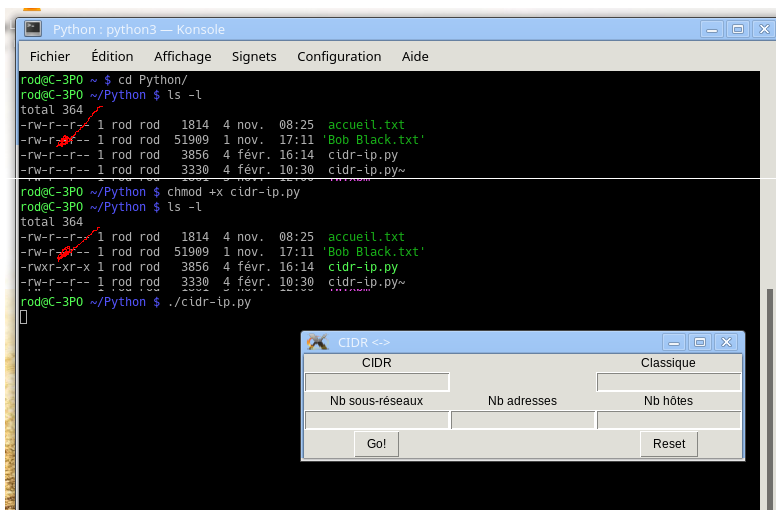Image resolution: width=782 pixels, height=516 pixels.
Task: Open the Affichage menu
Action: [182, 56]
